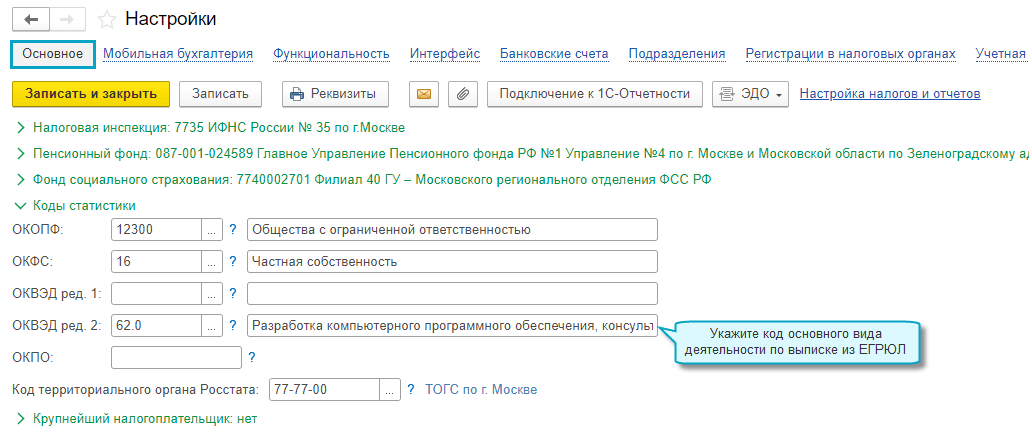Viewport: 1032px width, 434px height.
Task: Click the help icon next to ОКПО
Action: 252,357
